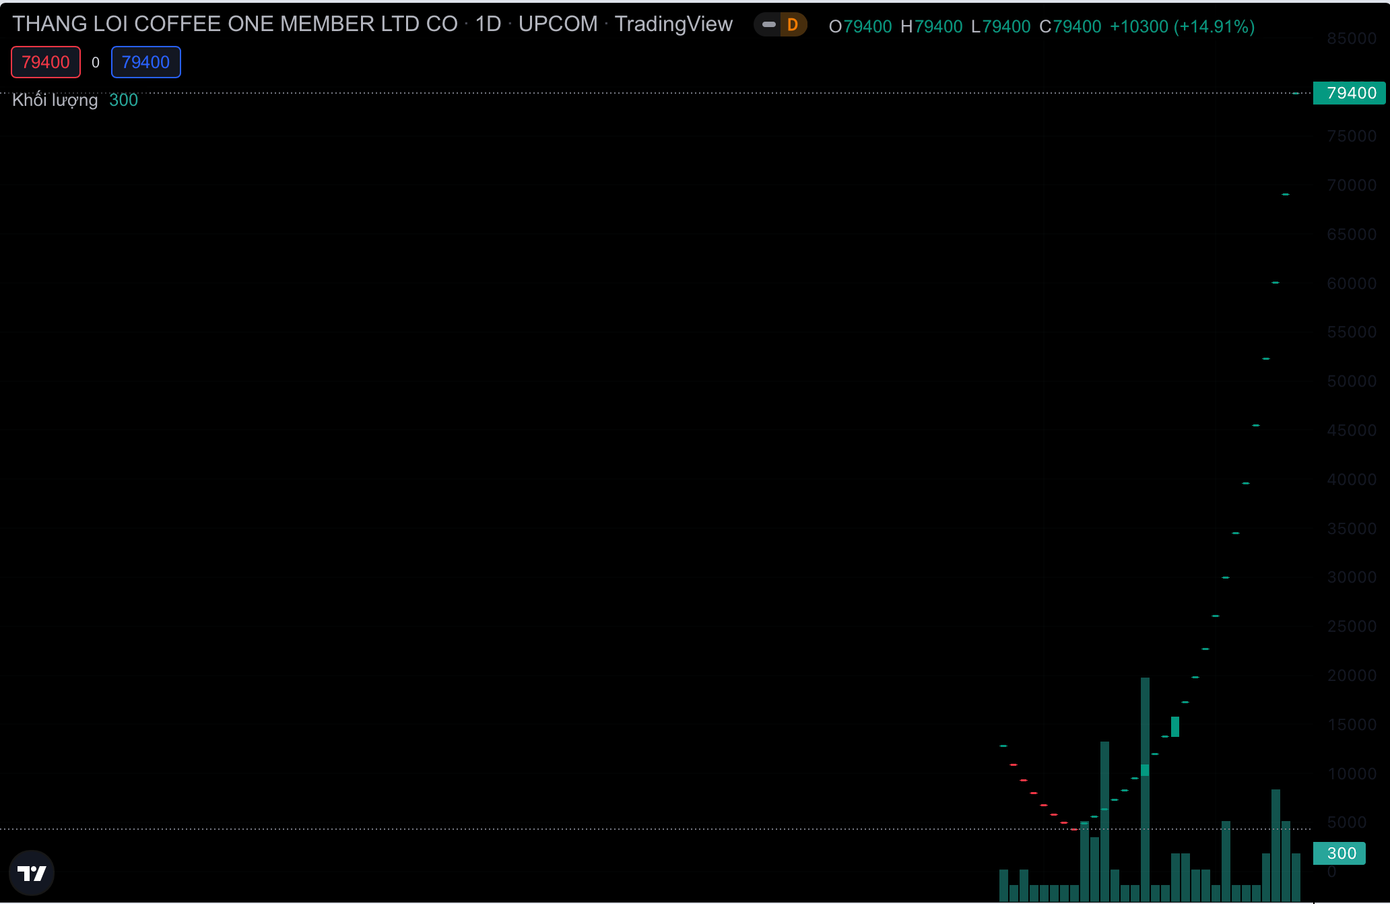Viewport: 1390px width, 904px height.
Task: Click the C79400 close price value
Action: pyautogui.click(x=1070, y=27)
